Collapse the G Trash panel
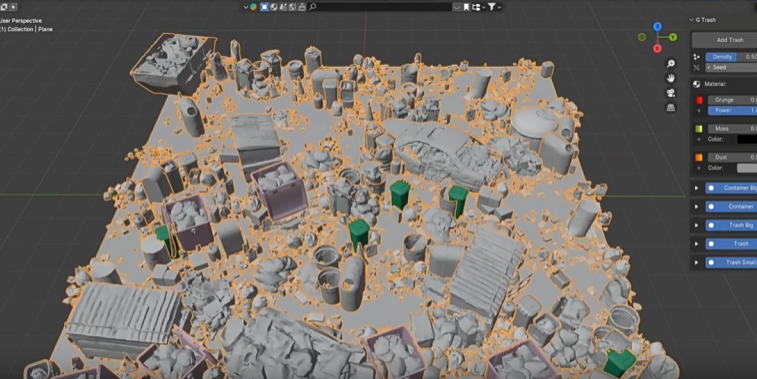Viewport: 757px width, 379px height. pyautogui.click(x=691, y=20)
